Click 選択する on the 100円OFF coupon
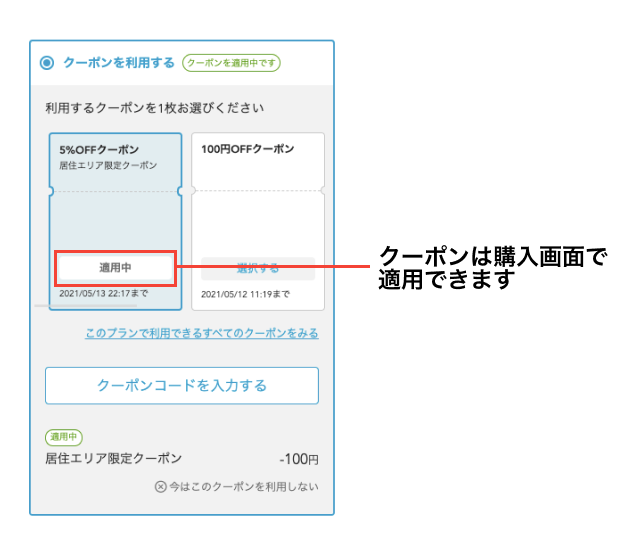The height and width of the screenshot is (545, 640). coord(258,269)
